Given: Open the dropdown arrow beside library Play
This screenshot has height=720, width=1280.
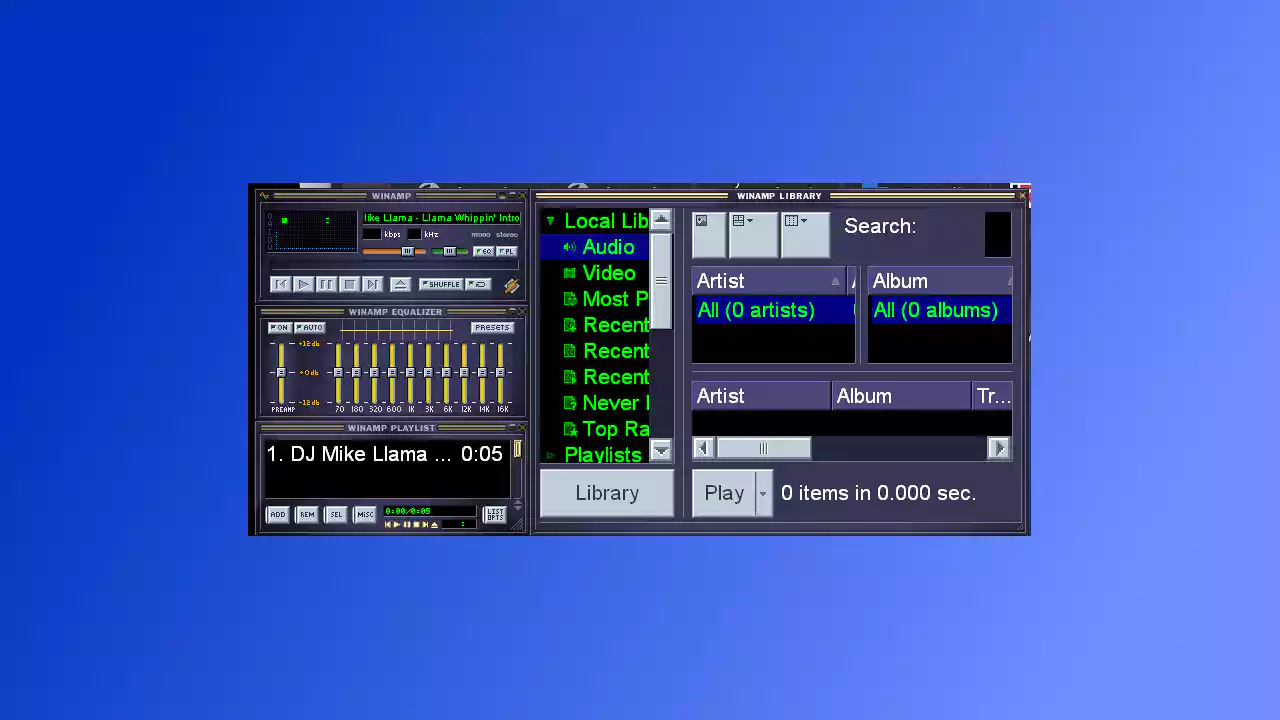Looking at the screenshot, I should (764, 493).
